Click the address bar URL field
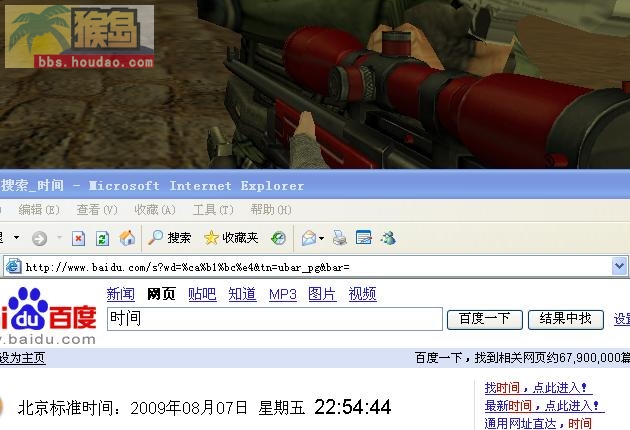The image size is (630, 430). tap(308, 267)
